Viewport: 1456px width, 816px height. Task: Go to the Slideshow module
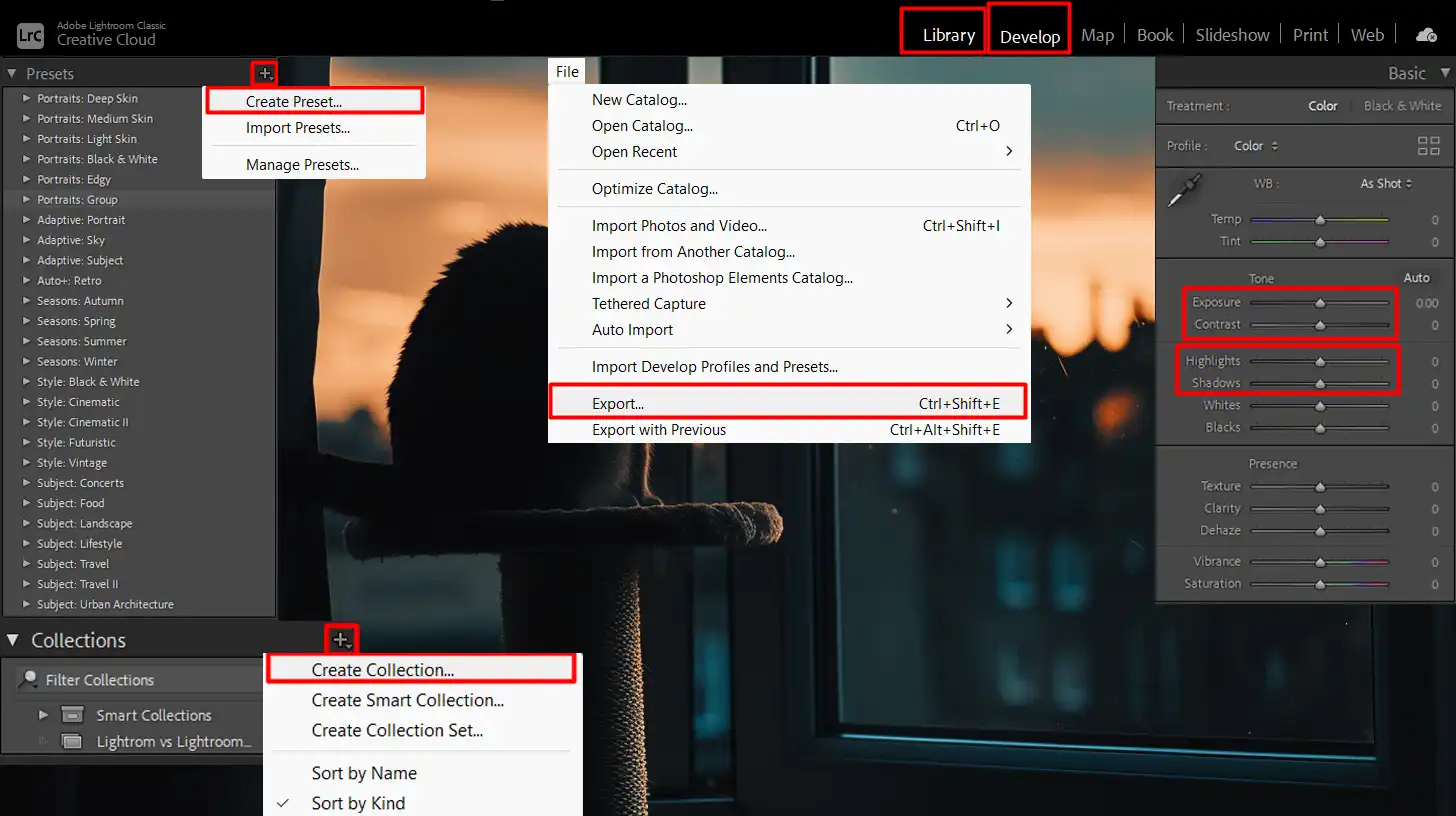tap(1232, 35)
